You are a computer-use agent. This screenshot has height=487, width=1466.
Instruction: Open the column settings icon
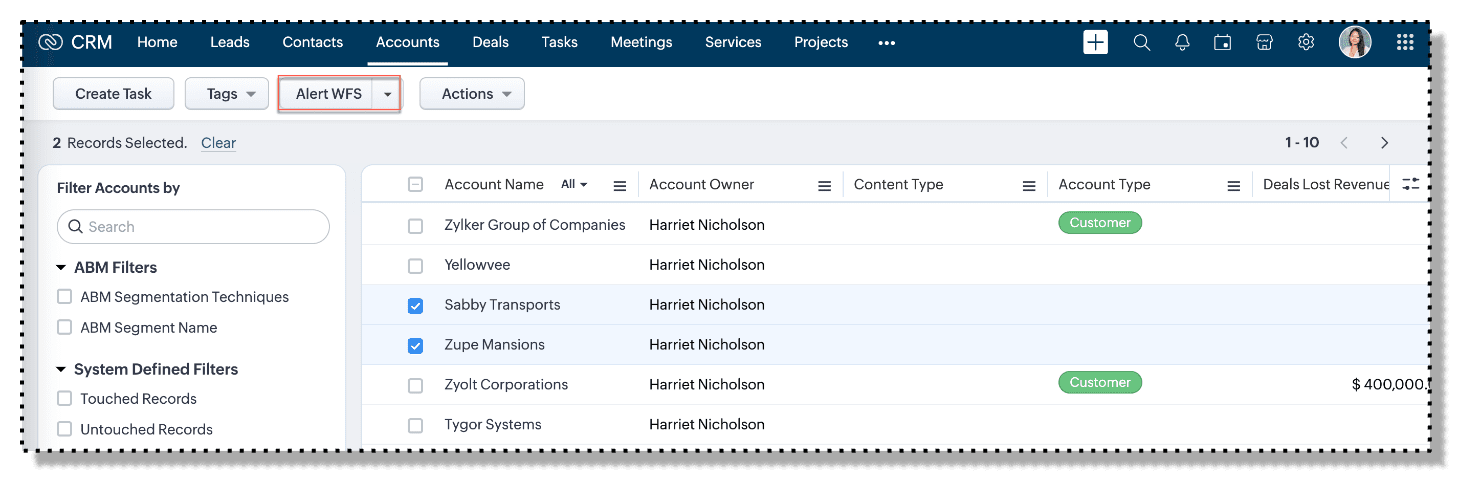[x=1410, y=184]
